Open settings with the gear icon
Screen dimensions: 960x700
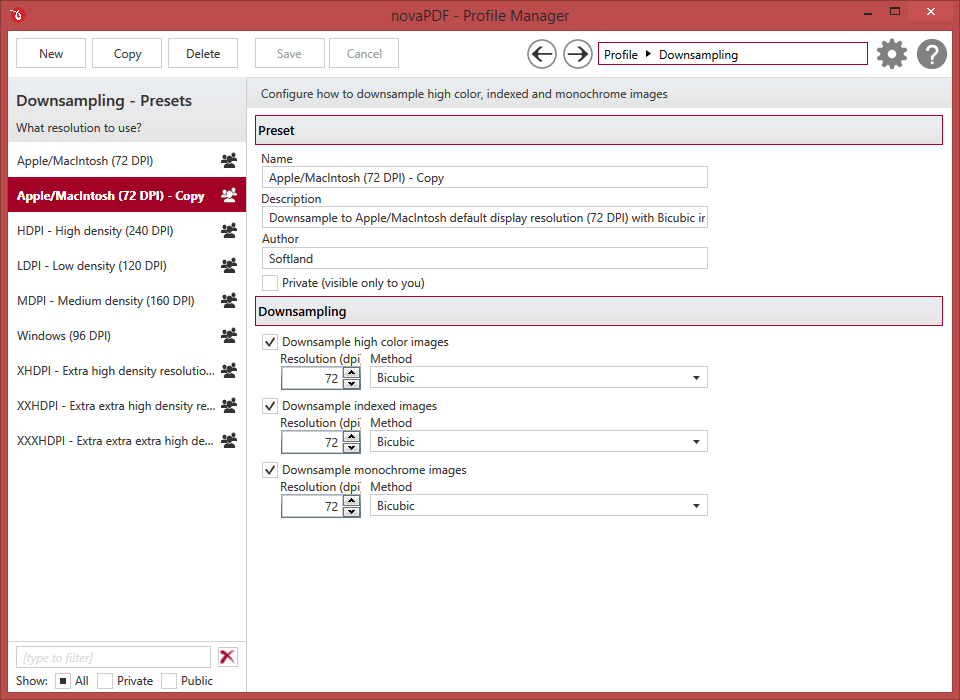pyautogui.click(x=891, y=55)
